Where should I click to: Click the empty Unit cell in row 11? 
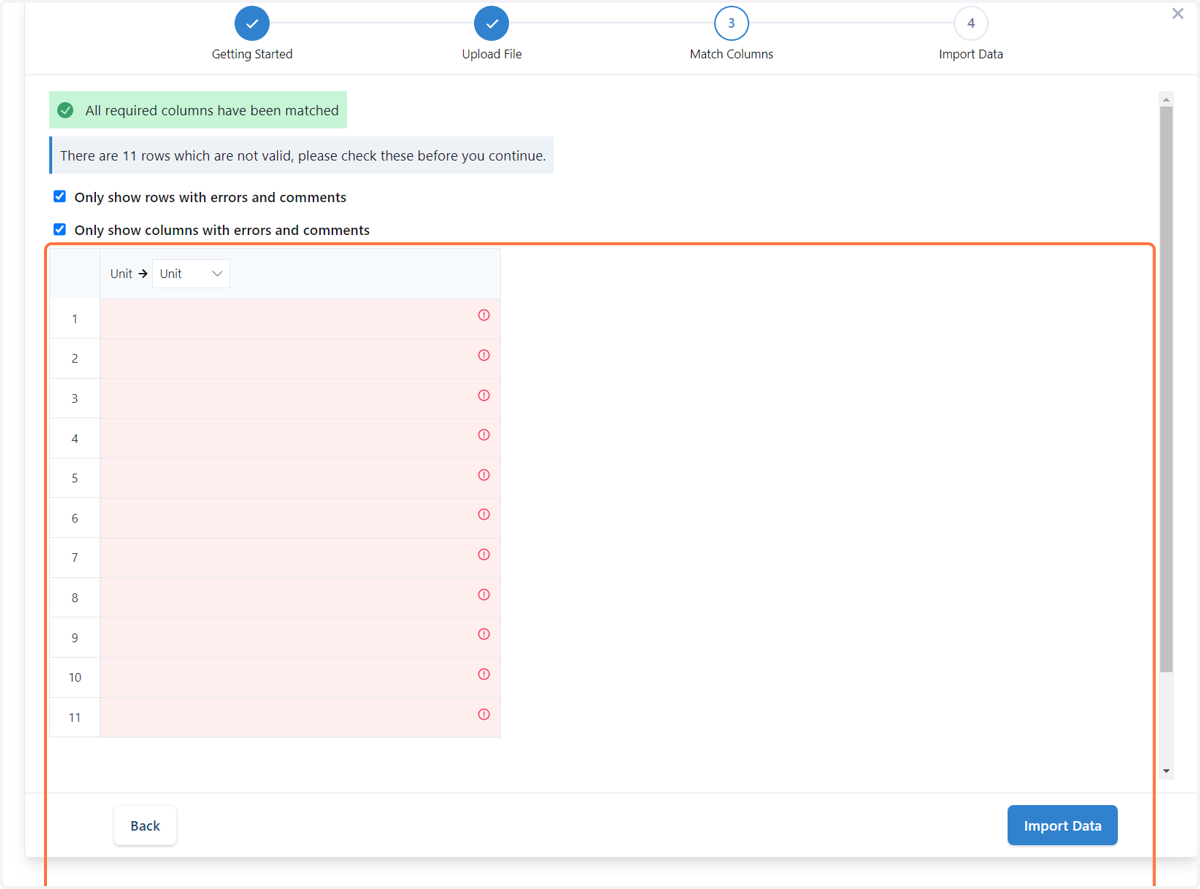pos(300,718)
